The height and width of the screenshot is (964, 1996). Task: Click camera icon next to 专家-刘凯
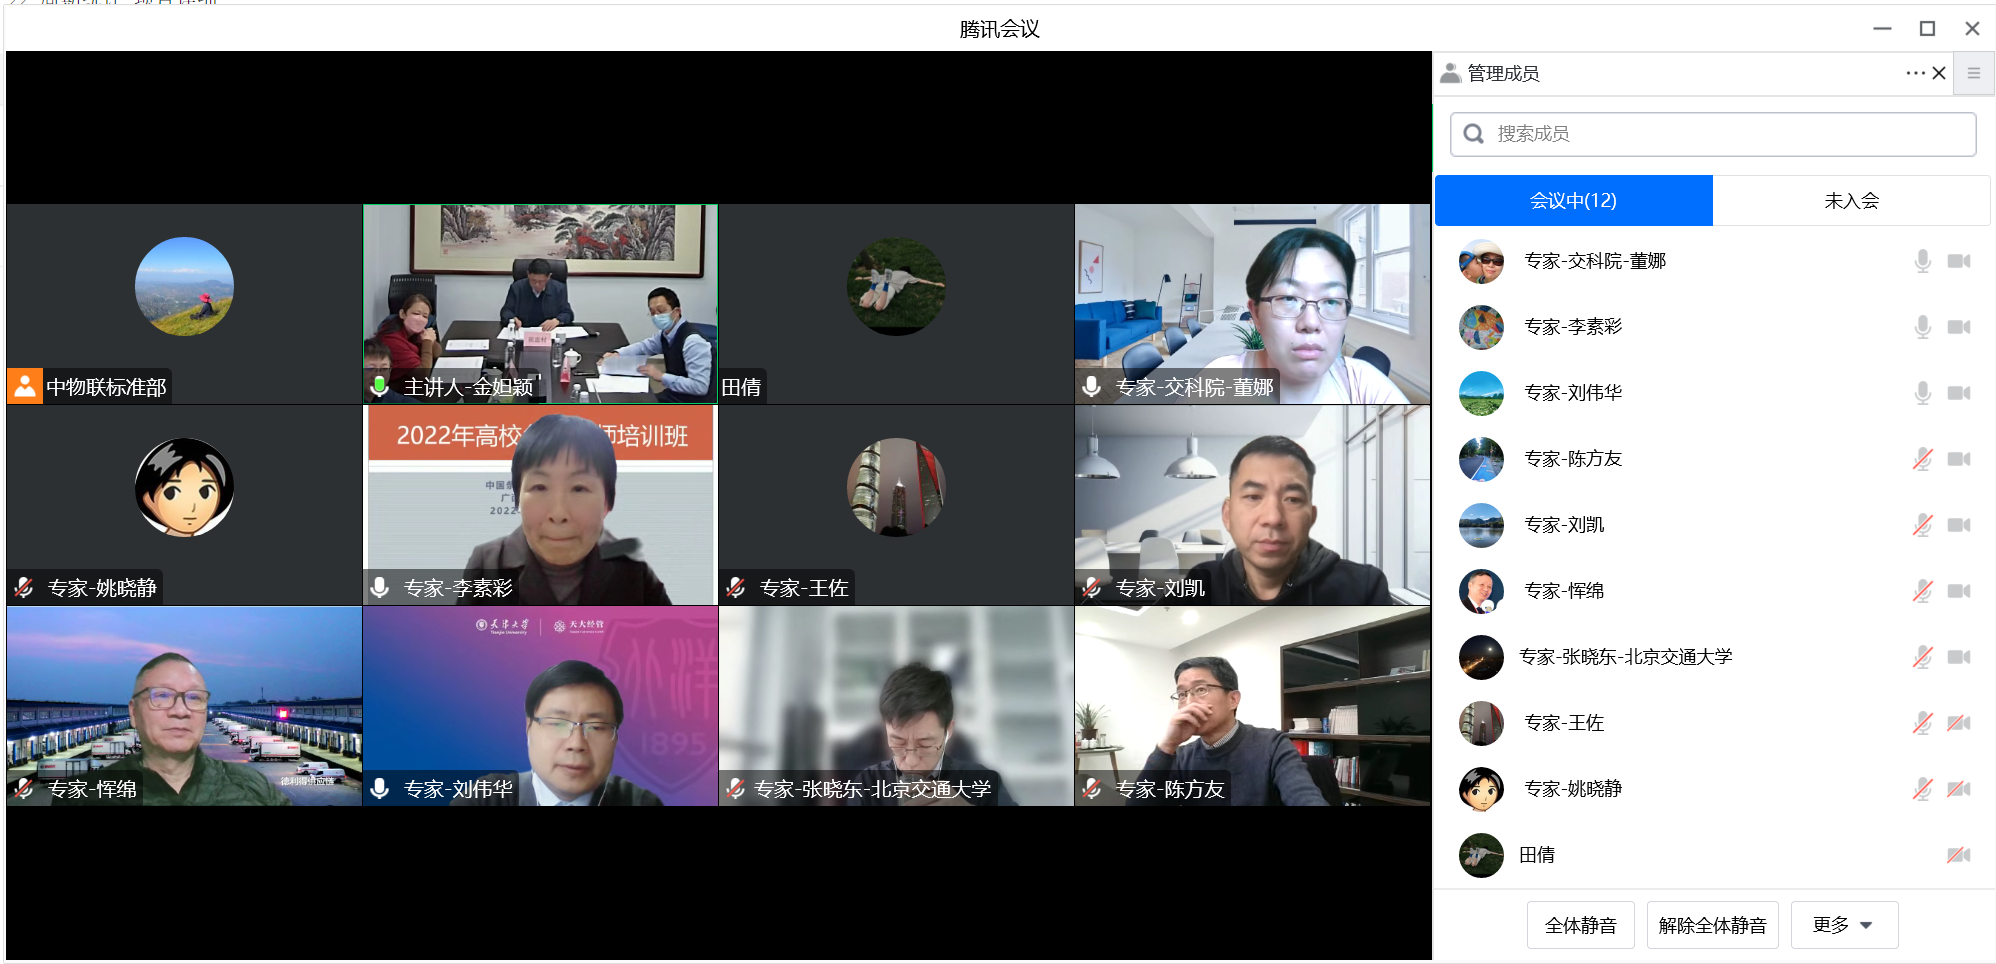coord(1958,525)
